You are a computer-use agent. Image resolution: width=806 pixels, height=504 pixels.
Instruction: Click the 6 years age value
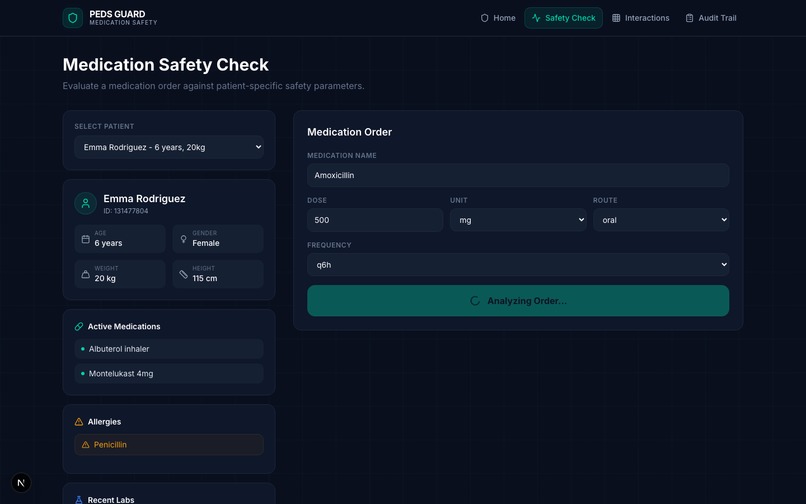pos(108,243)
